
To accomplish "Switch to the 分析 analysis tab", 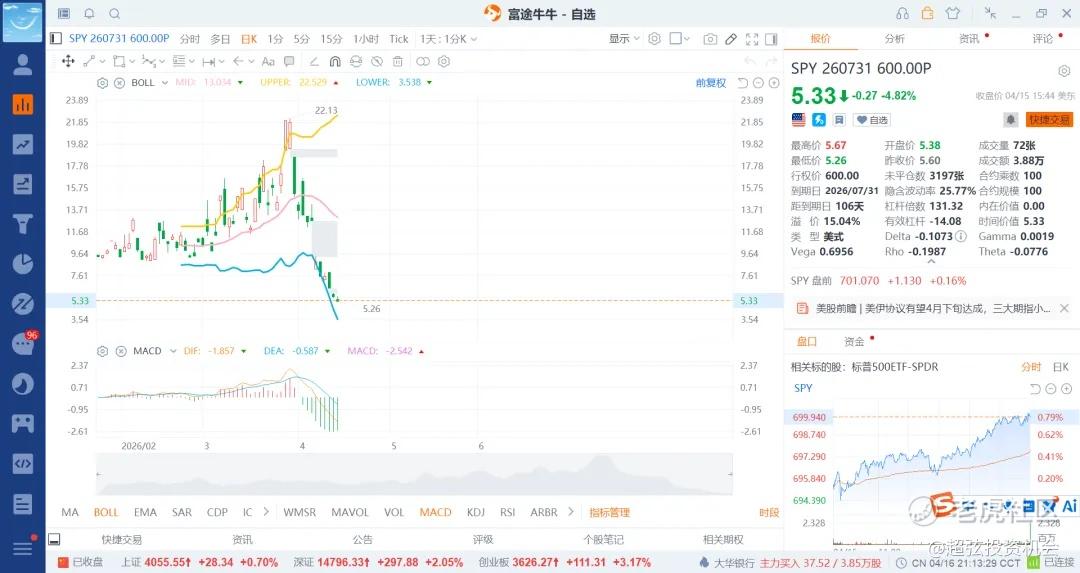I will click(894, 39).
